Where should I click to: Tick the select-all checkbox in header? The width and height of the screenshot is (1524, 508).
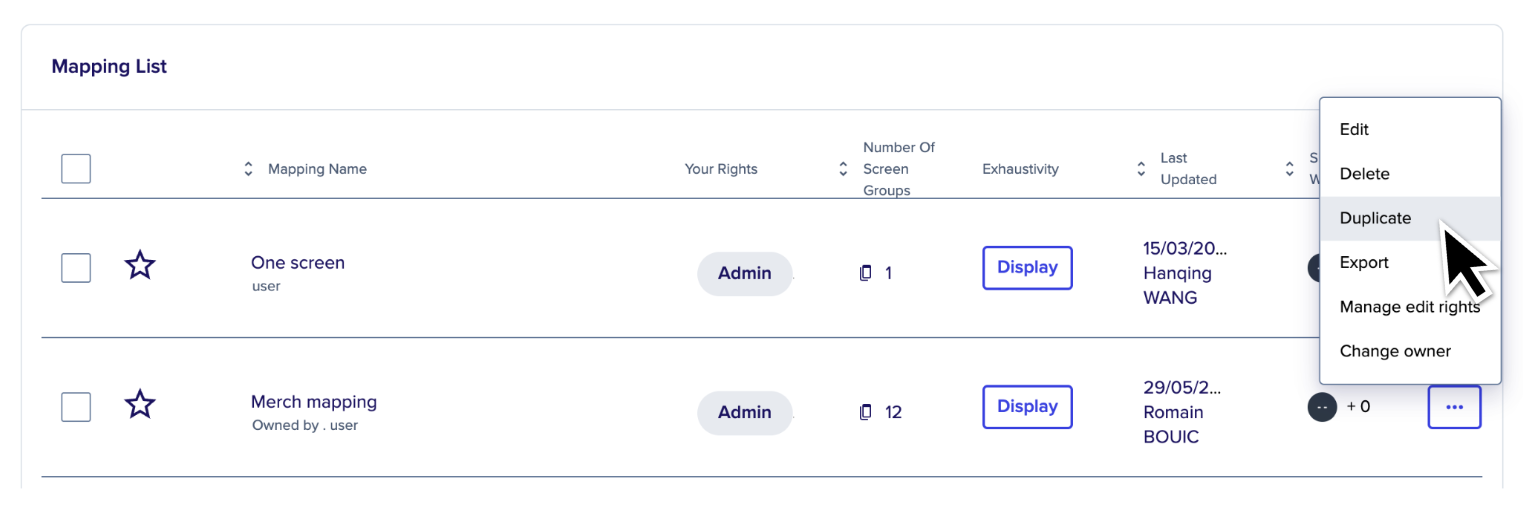[x=76, y=168]
